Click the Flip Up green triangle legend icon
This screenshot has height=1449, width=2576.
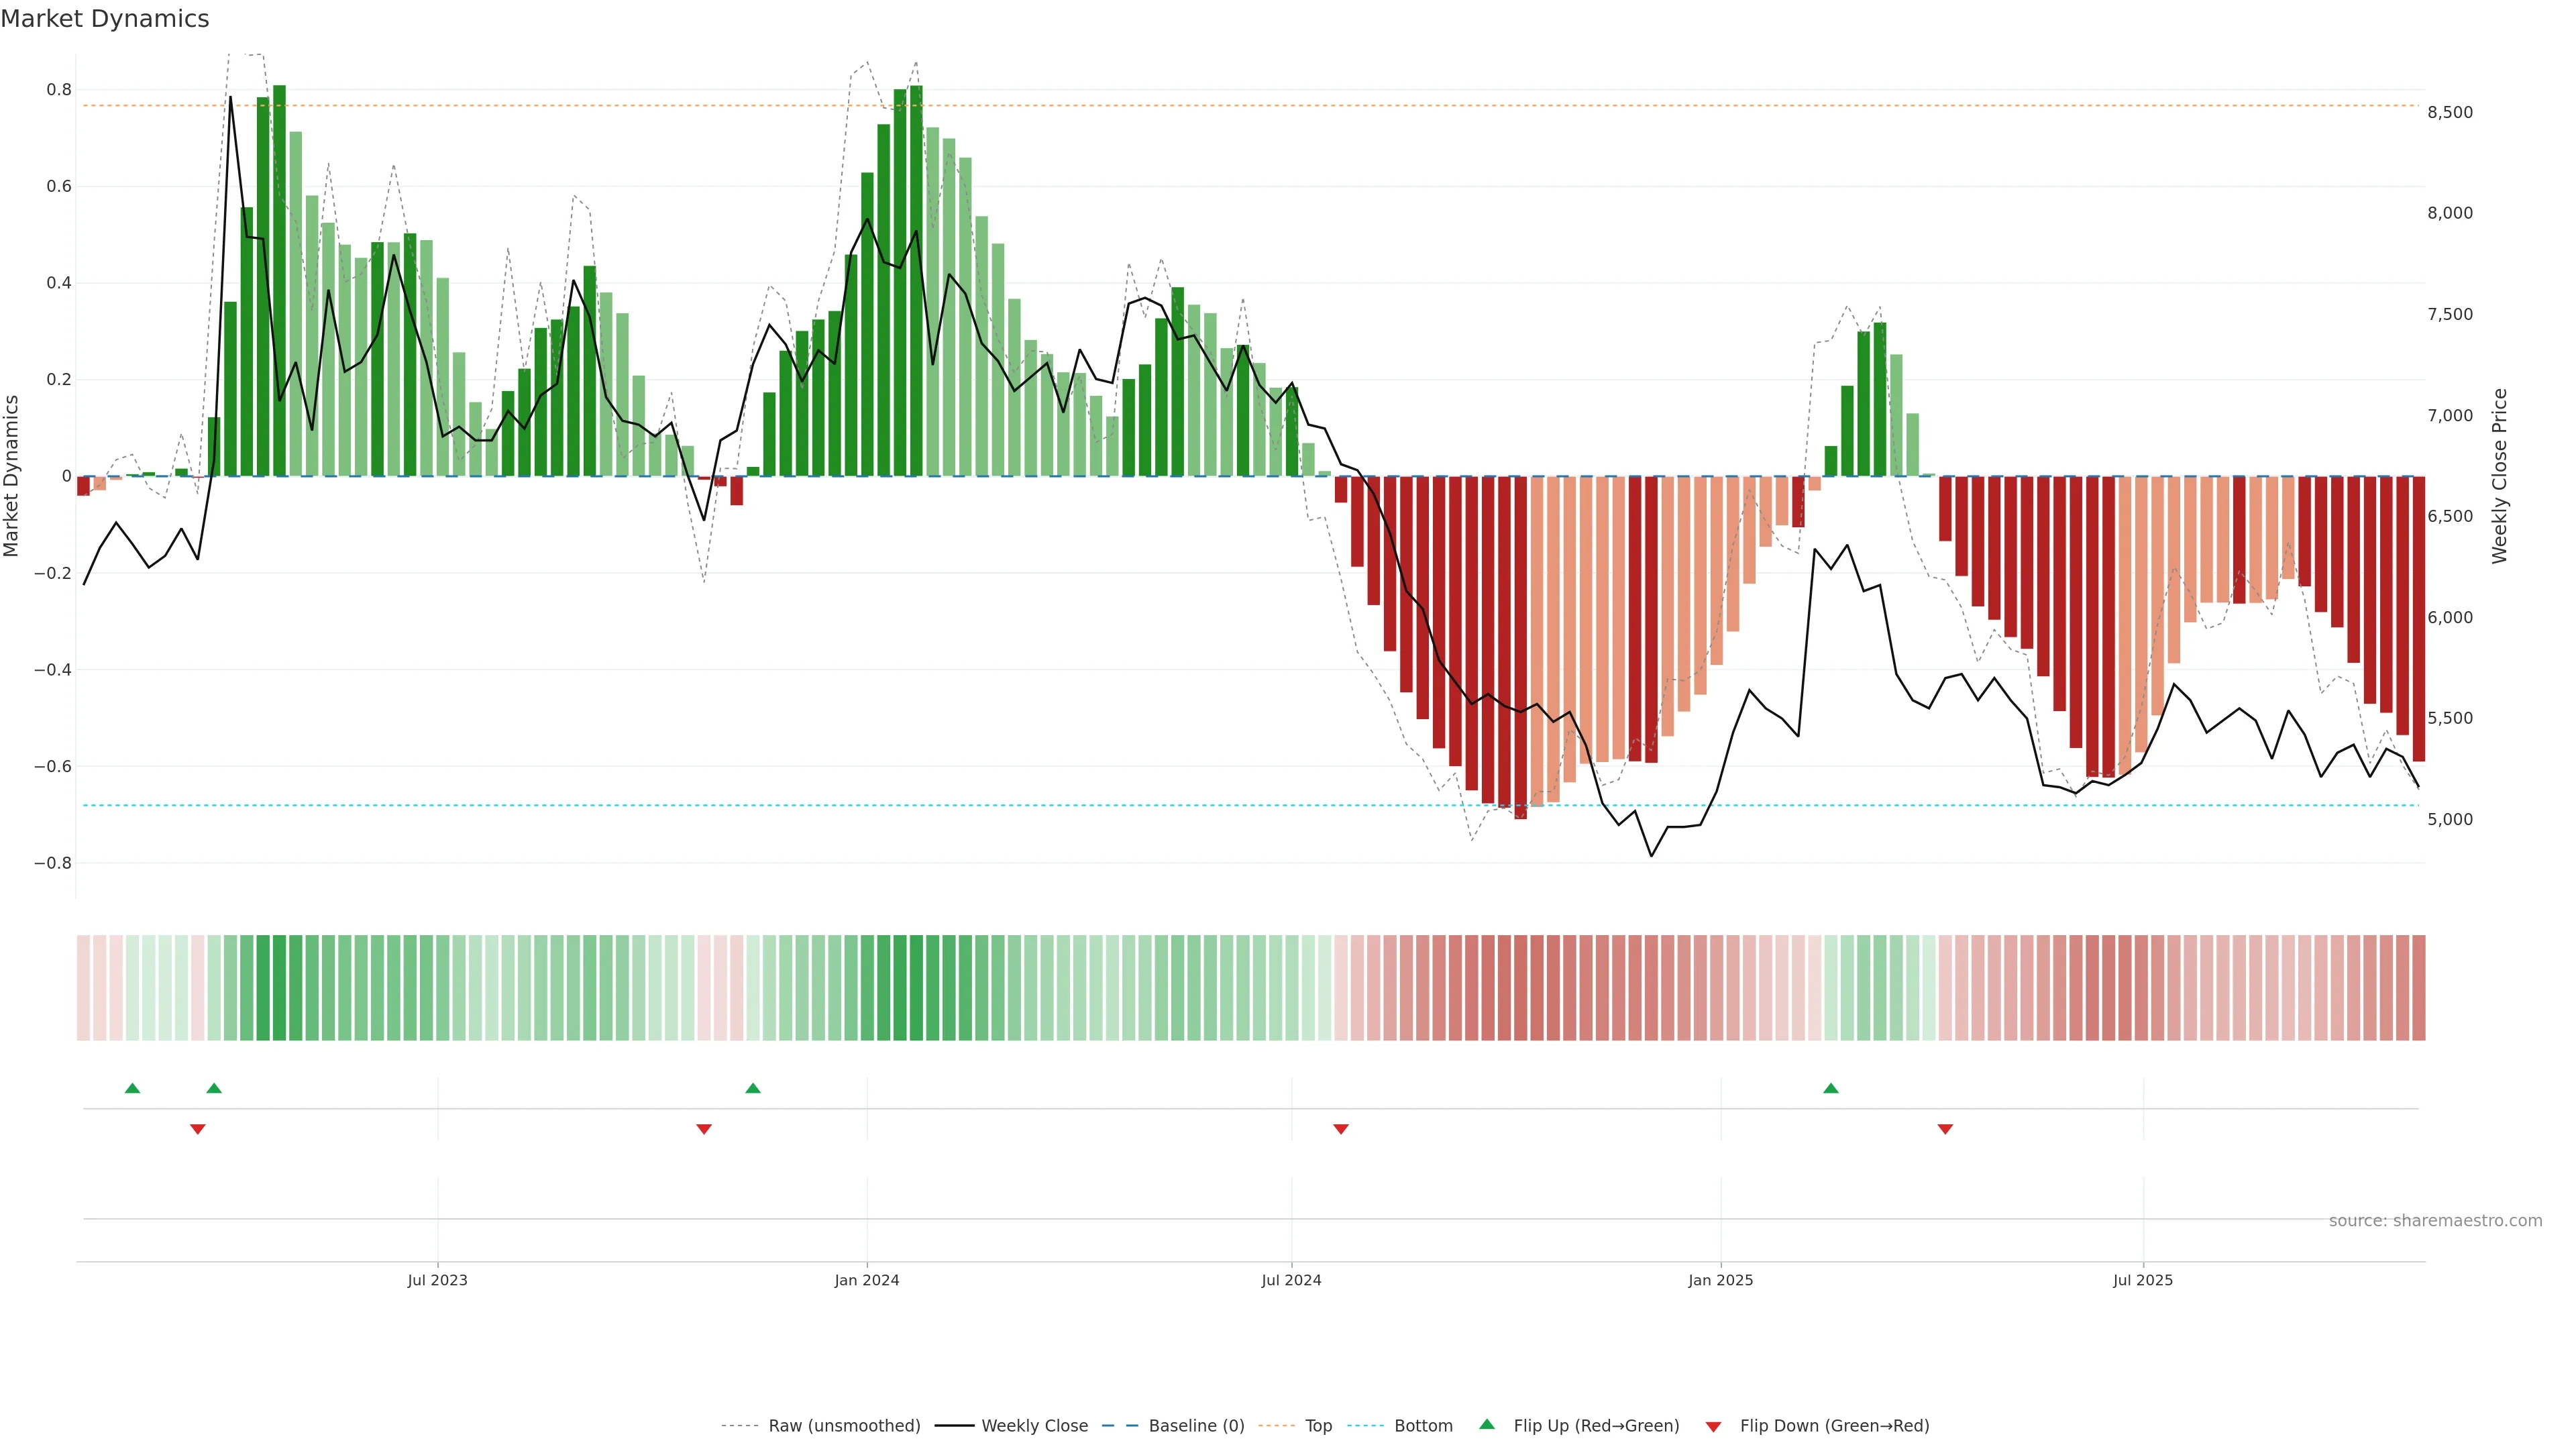tap(1487, 1424)
